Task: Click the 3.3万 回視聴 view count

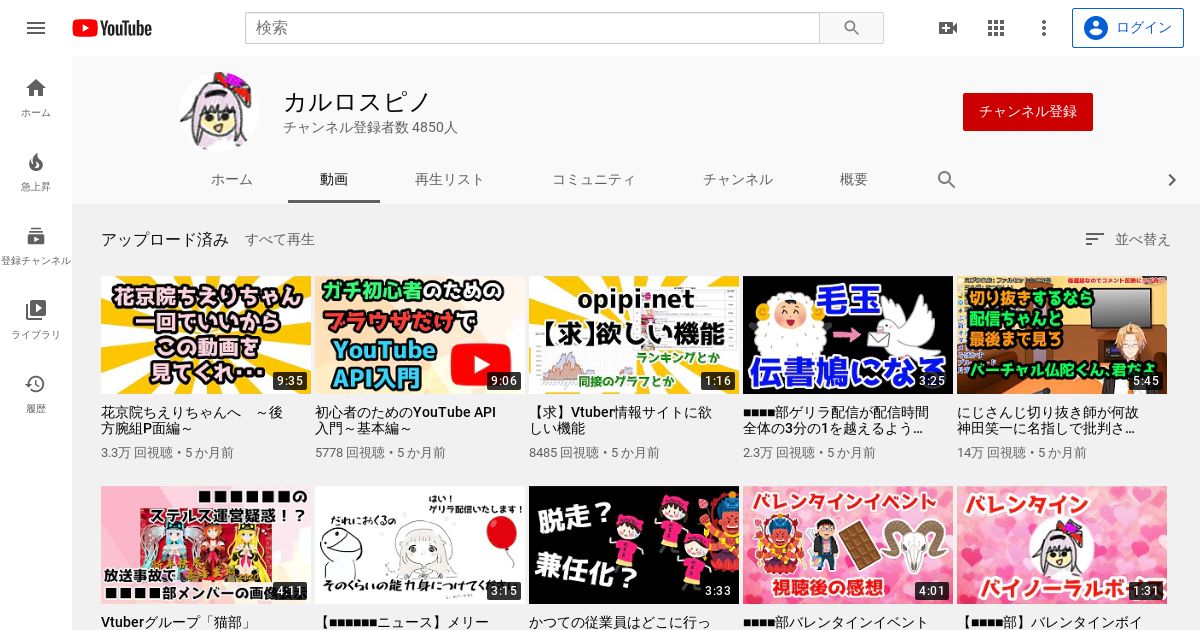Action: click(135, 453)
